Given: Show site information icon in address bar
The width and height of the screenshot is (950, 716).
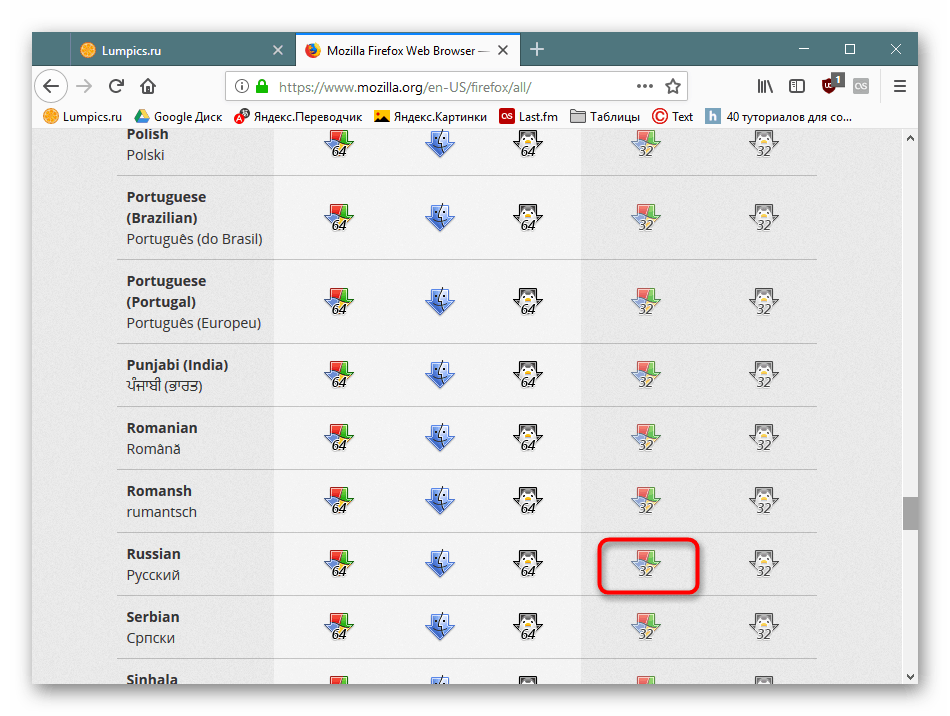Looking at the screenshot, I should [x=242, y=86].
